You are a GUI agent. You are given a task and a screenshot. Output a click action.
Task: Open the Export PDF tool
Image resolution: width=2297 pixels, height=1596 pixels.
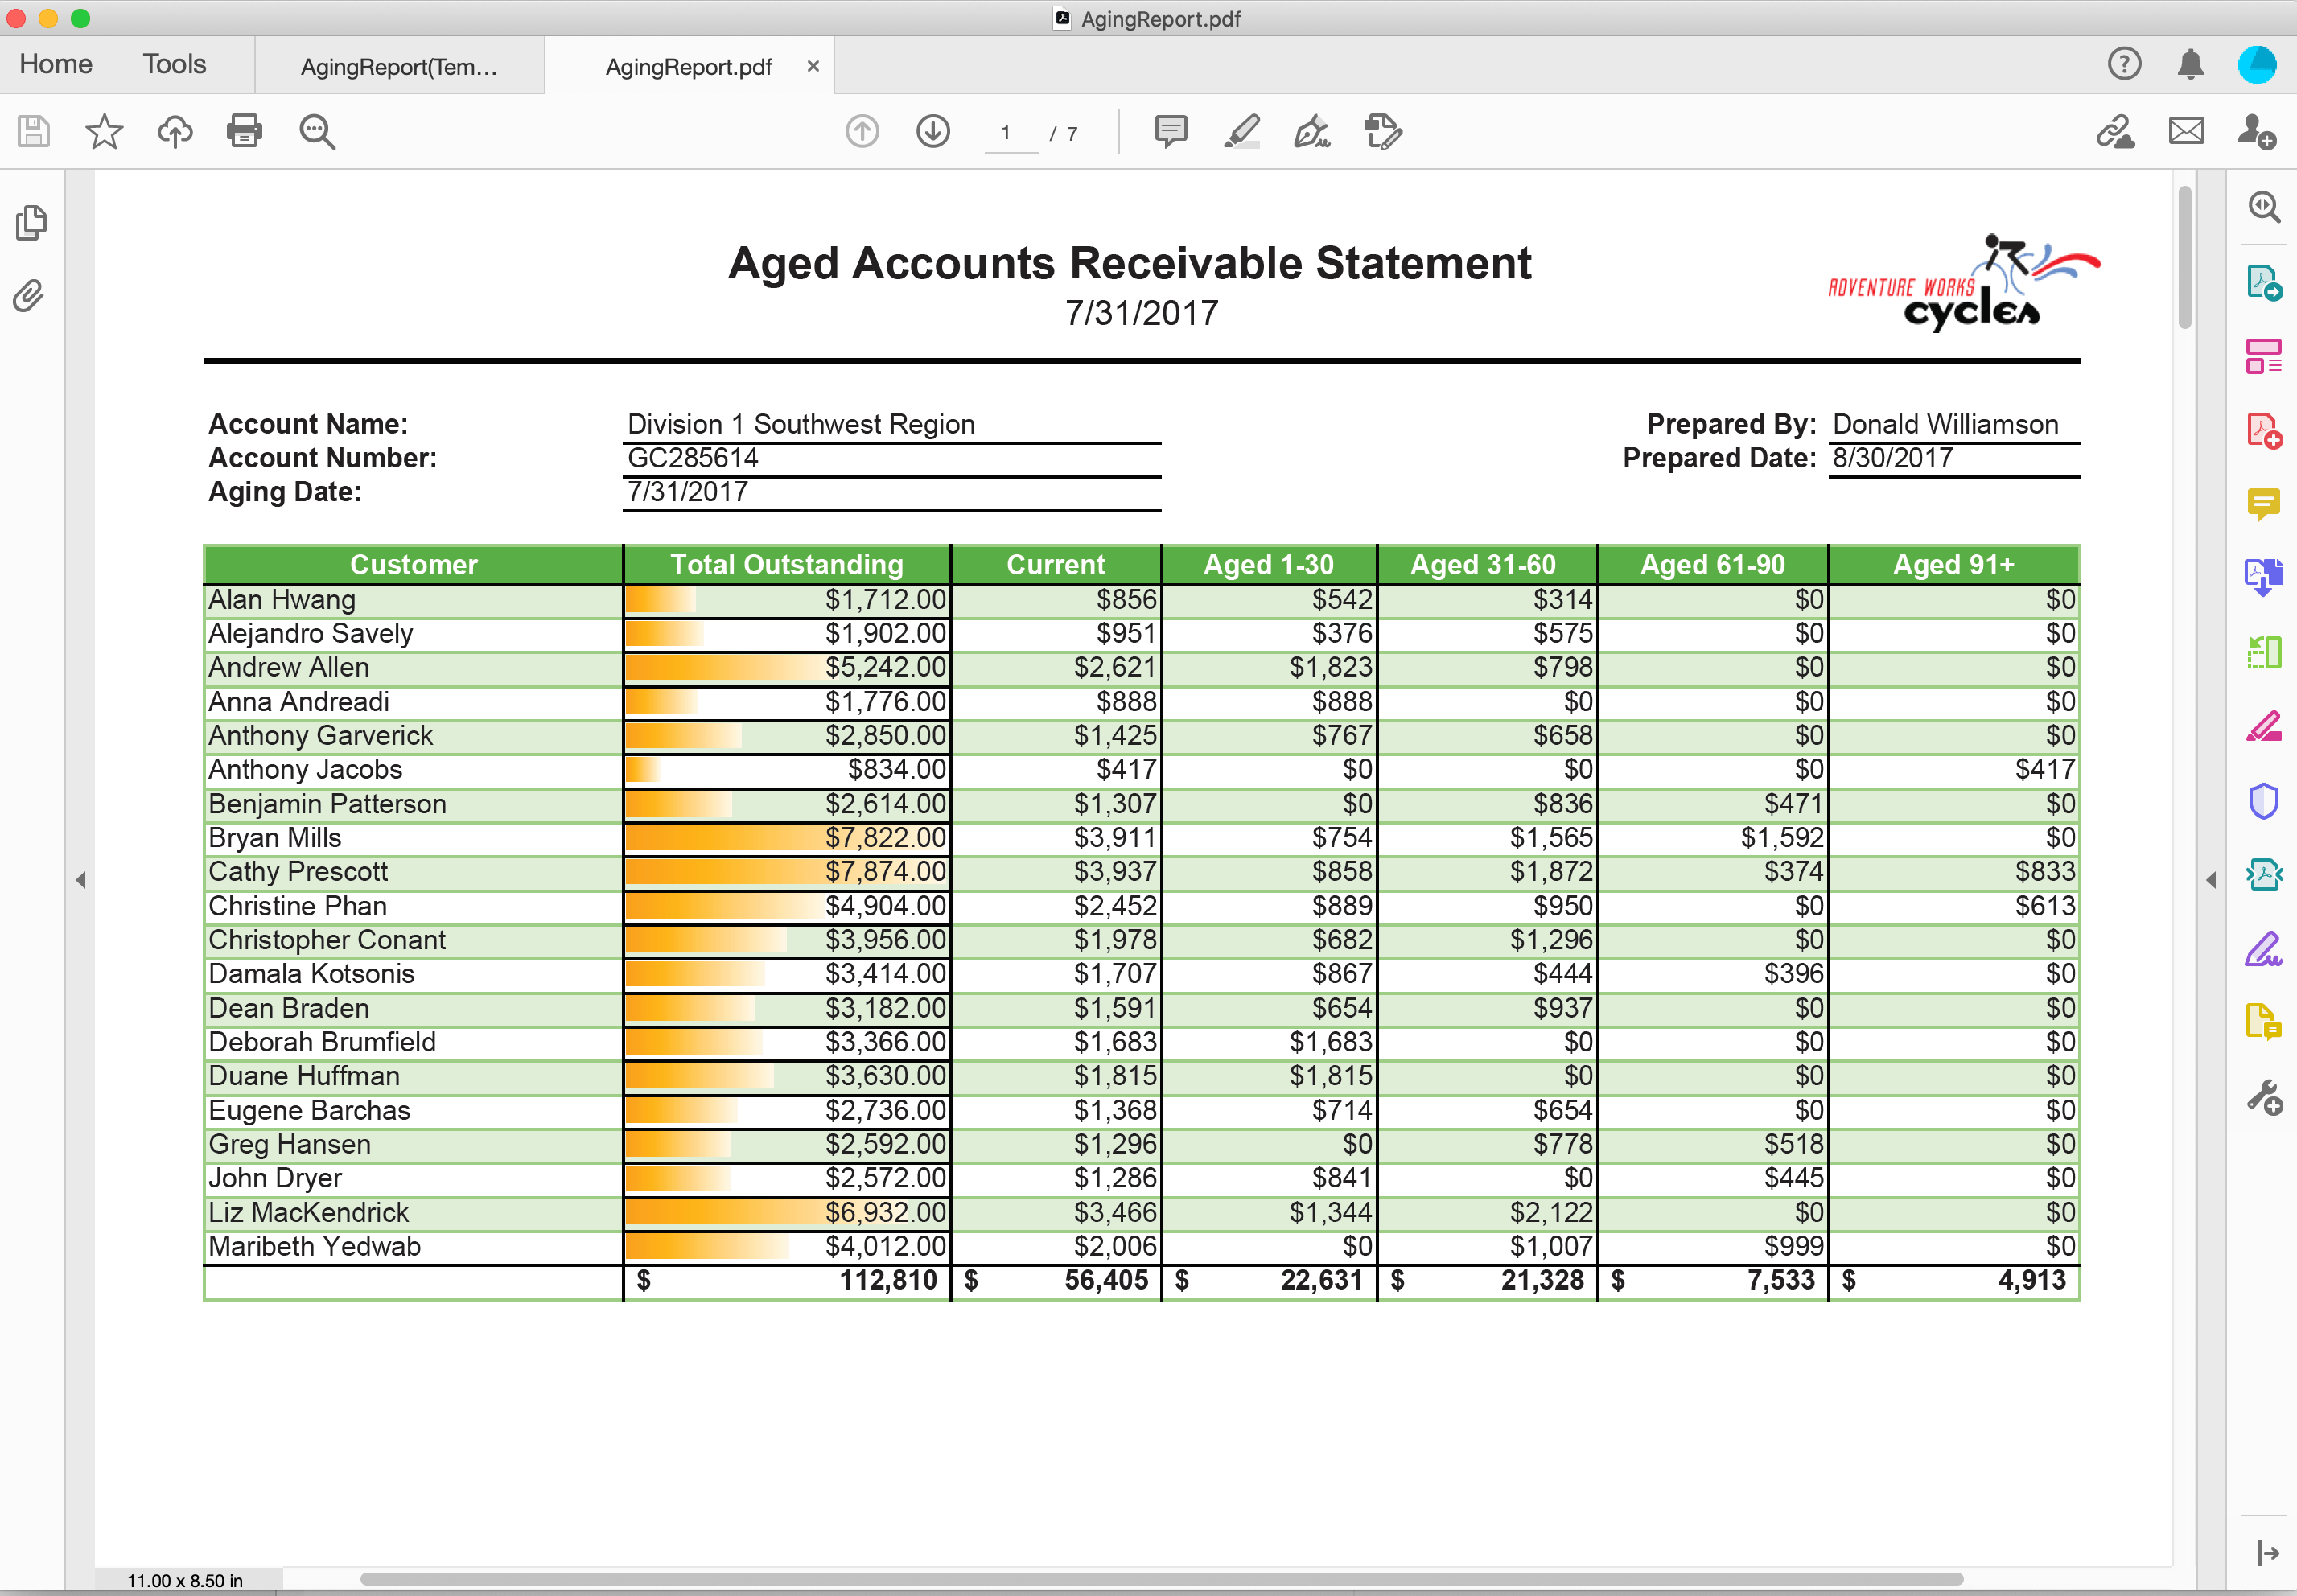click(x=2265, y=283)
